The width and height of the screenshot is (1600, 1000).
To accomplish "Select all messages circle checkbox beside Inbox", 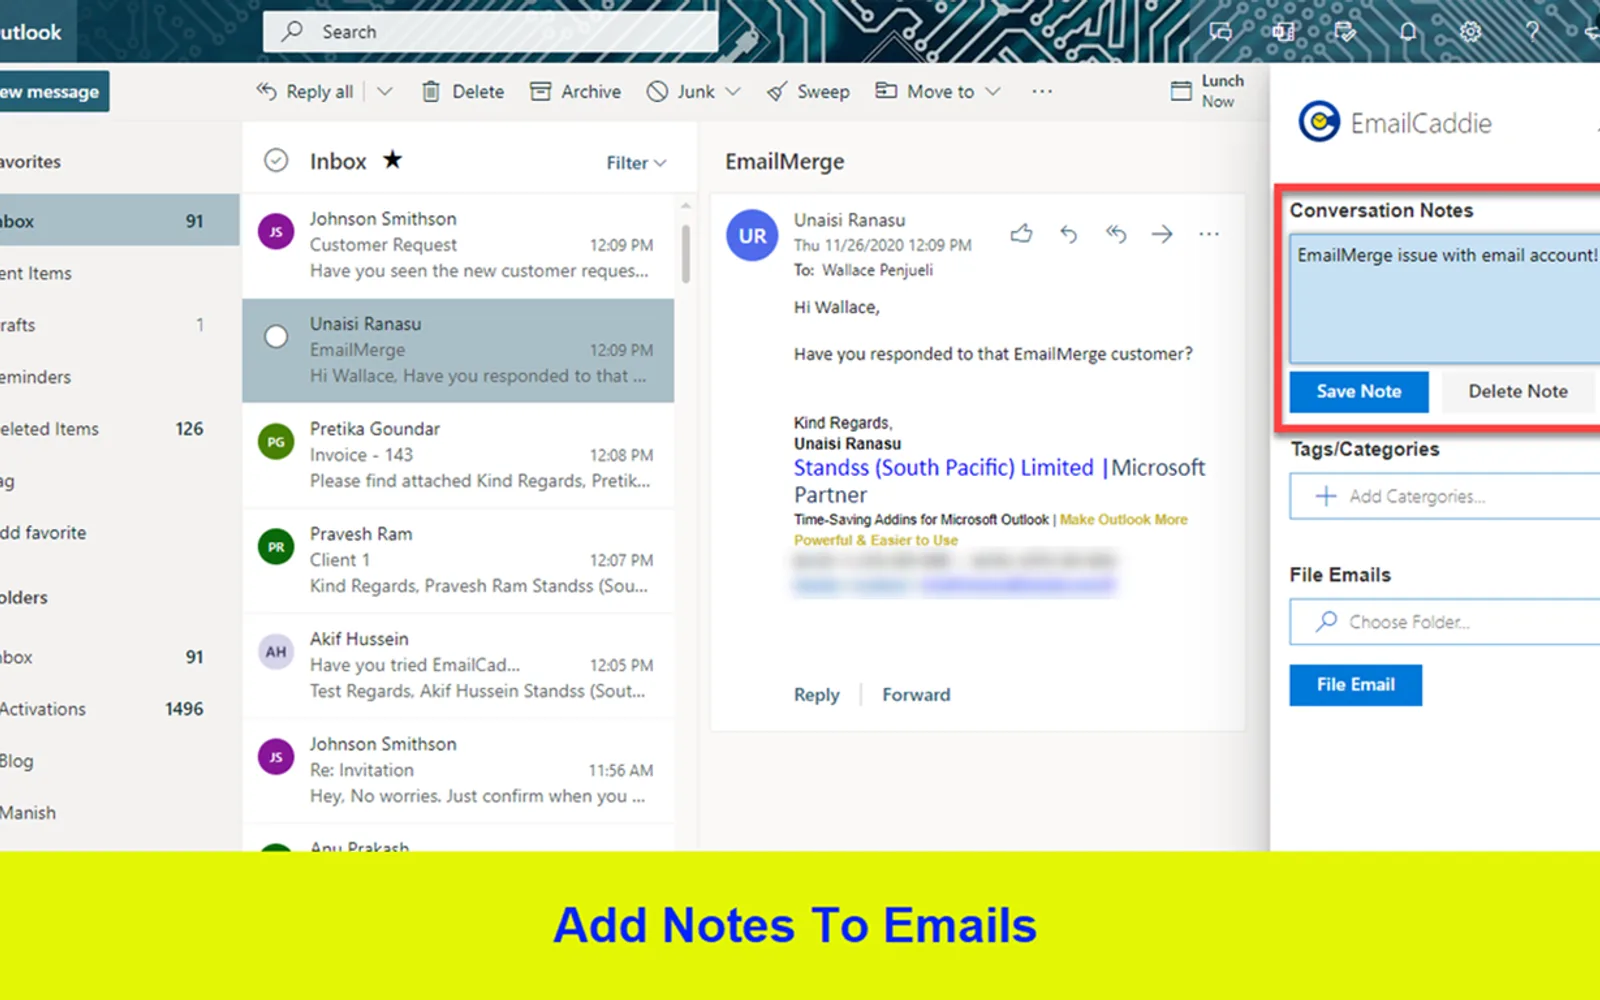I will (276, 160).
